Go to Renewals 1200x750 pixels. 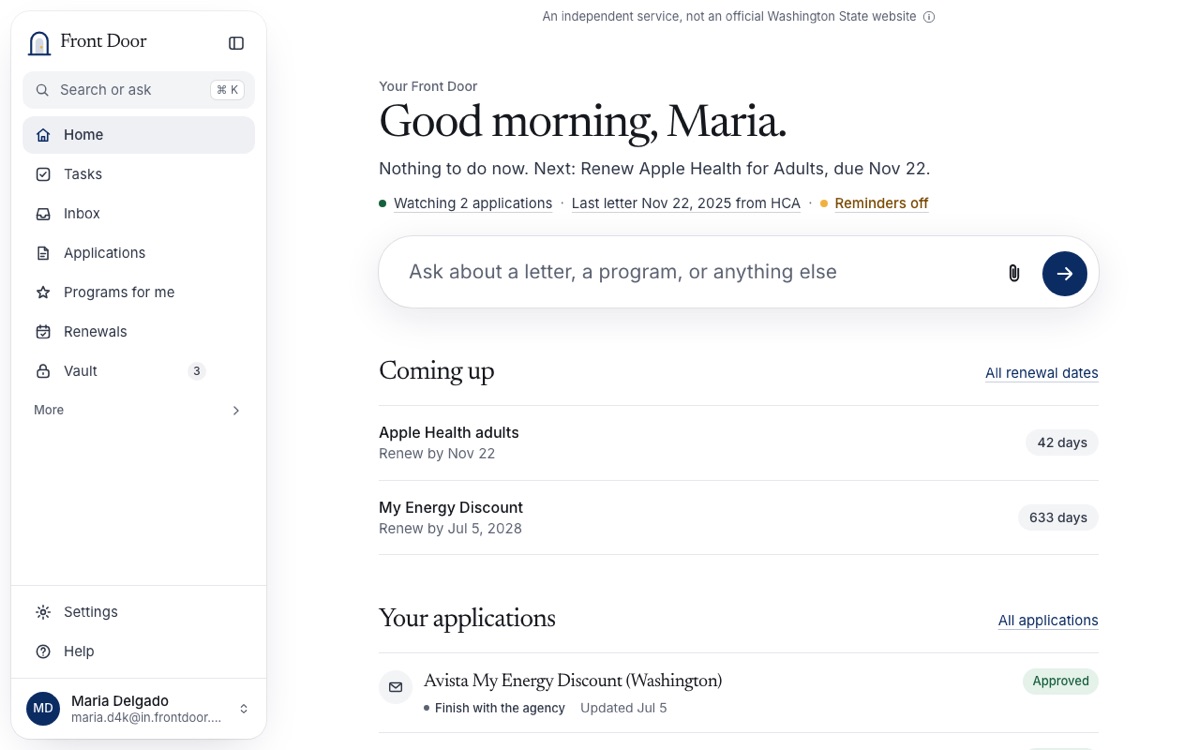[139, 332]
